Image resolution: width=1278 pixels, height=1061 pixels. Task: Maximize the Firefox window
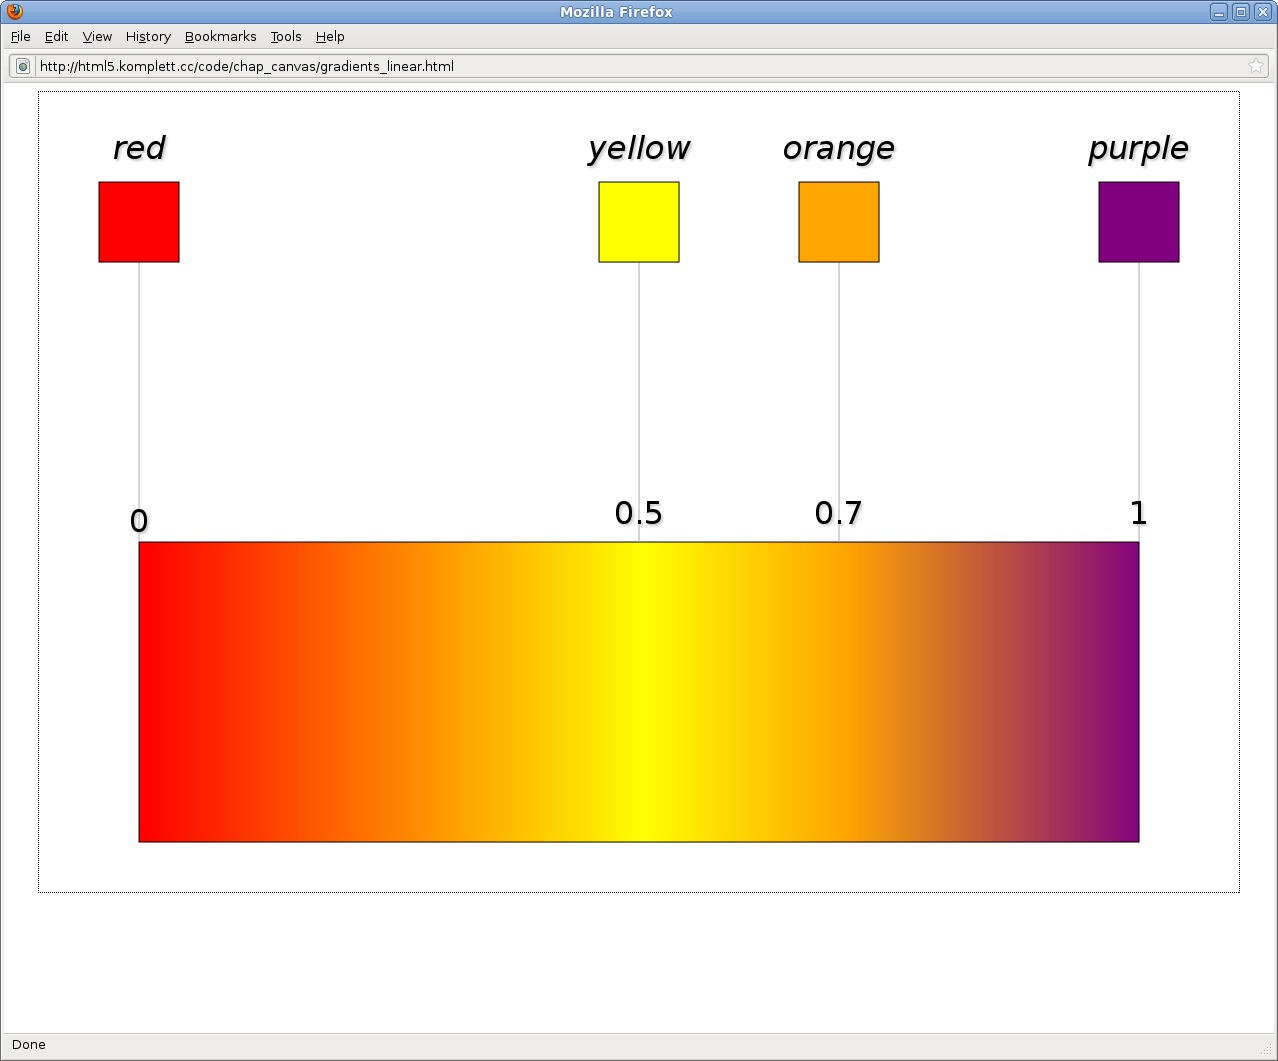pos(1240,12)
